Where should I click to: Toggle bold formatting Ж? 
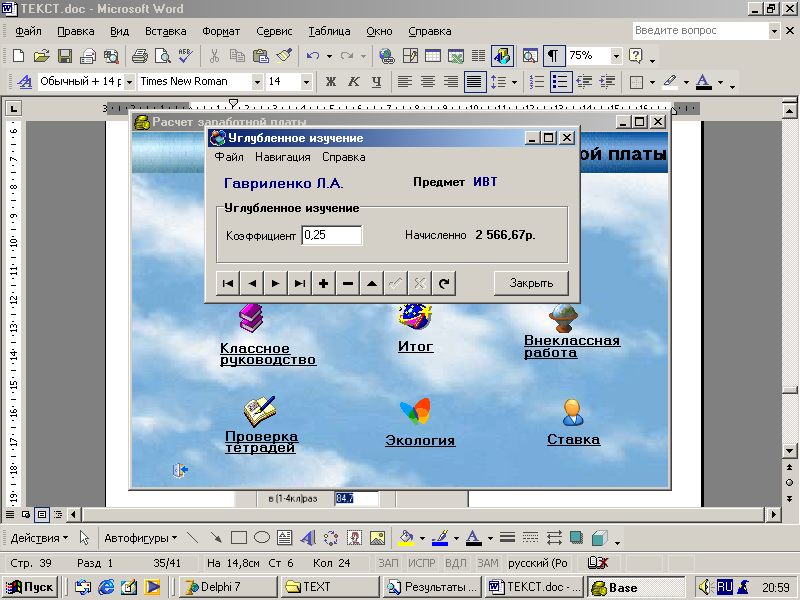[x=331, y=82]
